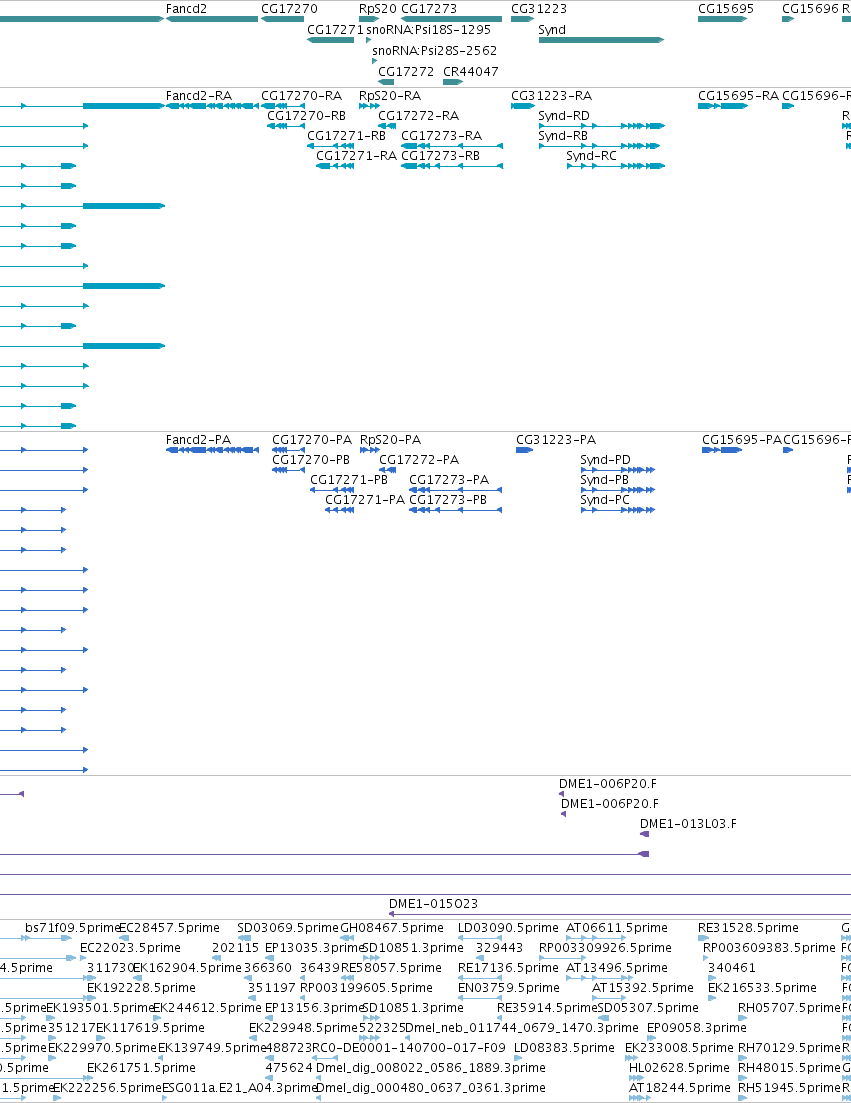
Task: Click the RpS20-RA transcript label
Action: [x=390, y=96]
